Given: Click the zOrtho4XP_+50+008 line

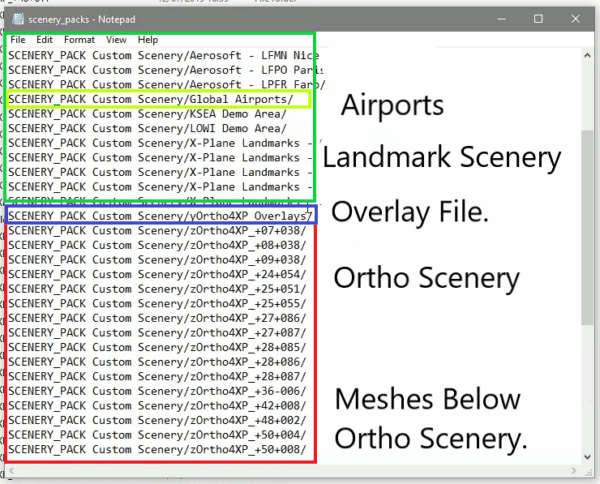Looking at the screenshot, I should pyautogui.click(x=157, y=450).
